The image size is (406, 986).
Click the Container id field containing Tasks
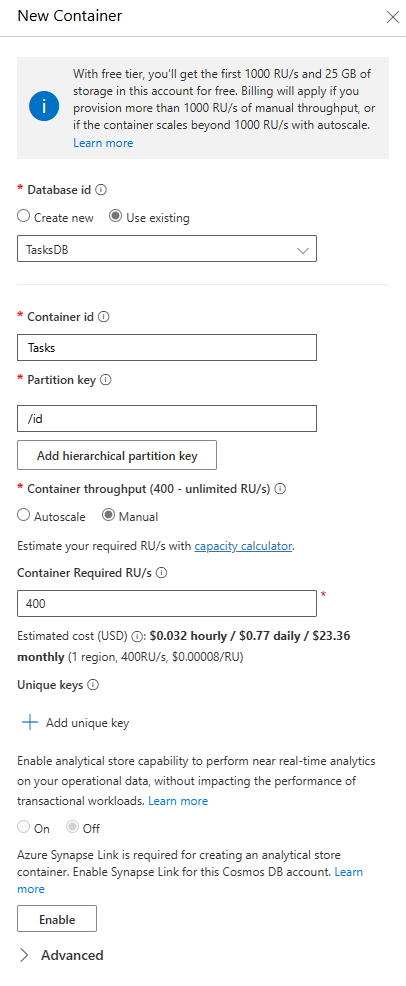coord(167,348)
